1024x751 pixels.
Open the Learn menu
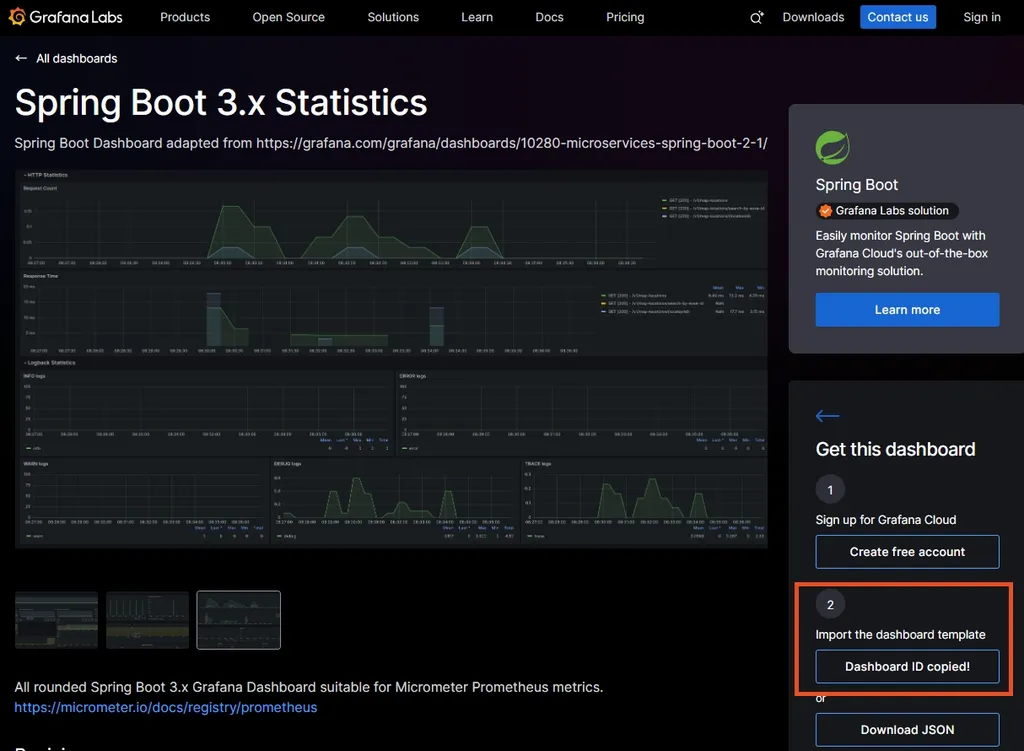[x=477, y=17]
